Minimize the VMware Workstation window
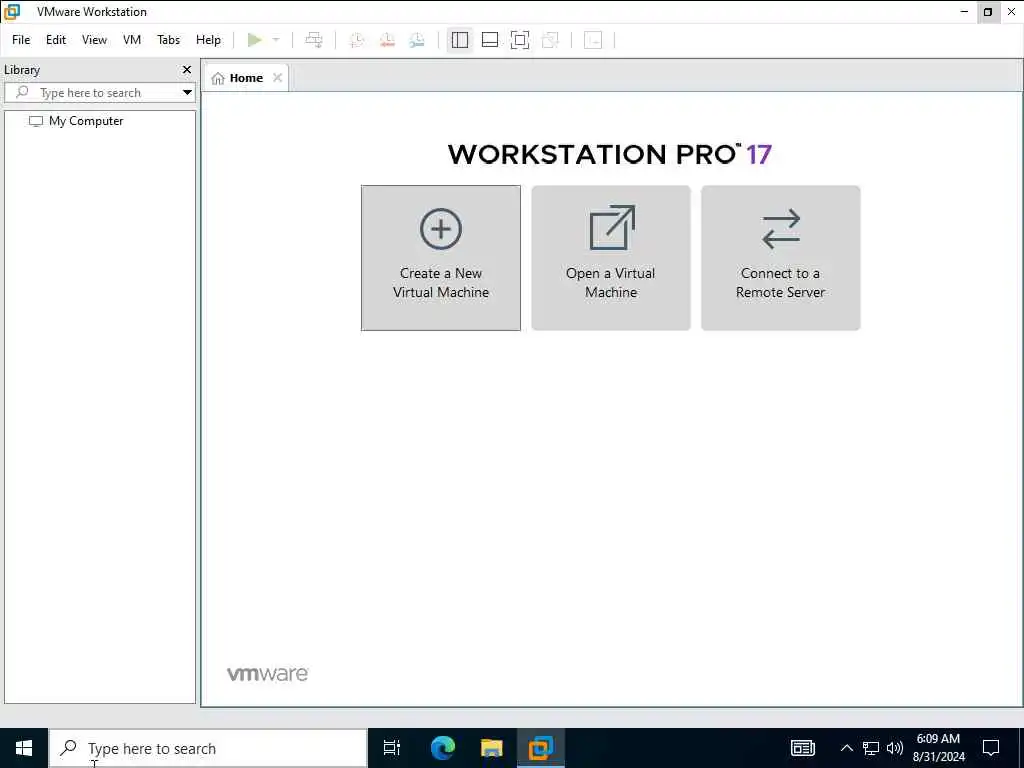 (x=965, y=12)
